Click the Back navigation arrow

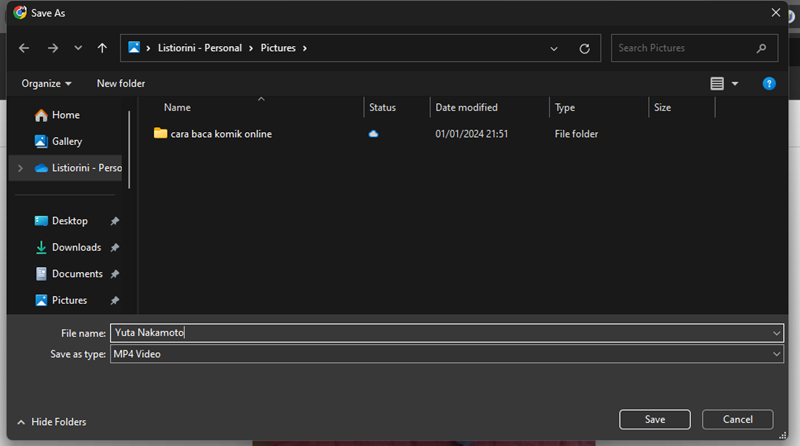coord(24,48)
